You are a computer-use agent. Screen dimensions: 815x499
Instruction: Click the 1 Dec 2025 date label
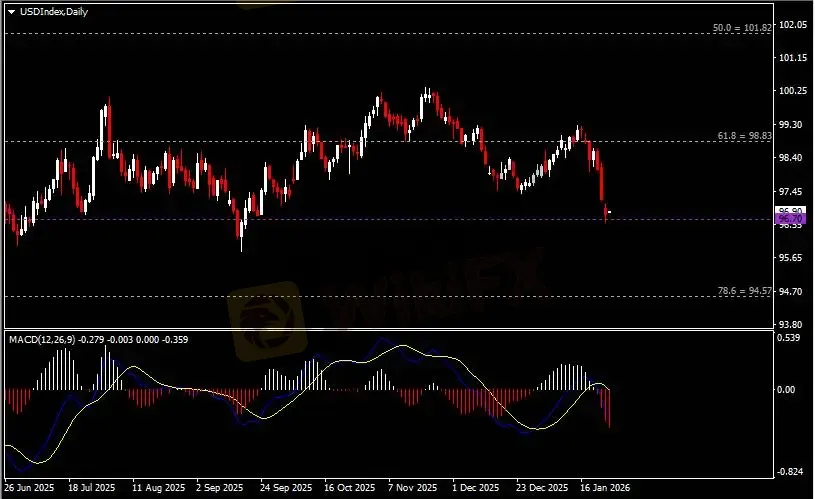pos(476,488)
